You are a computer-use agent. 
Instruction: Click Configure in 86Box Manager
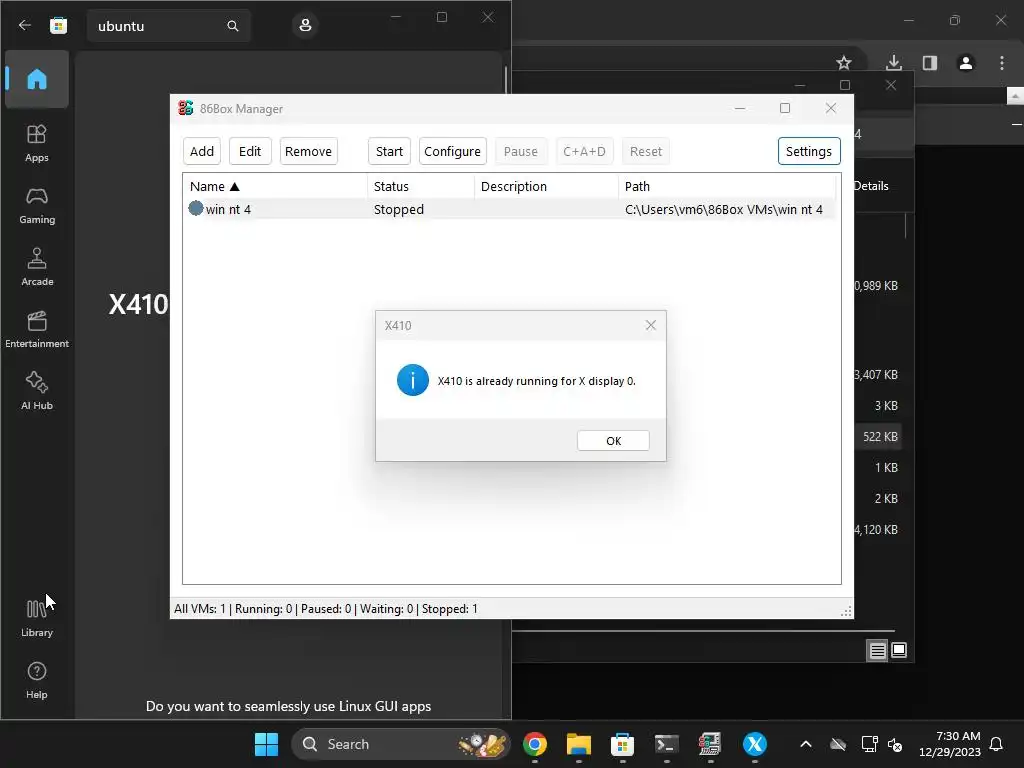pos(453,151)
